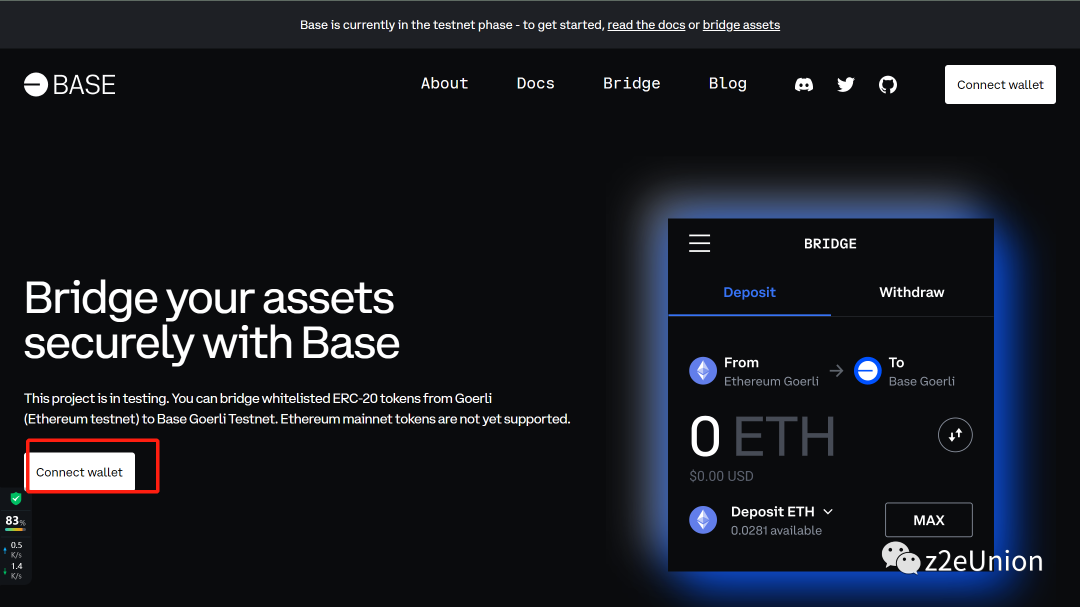Image resolution: width=1080 pixels, height=607 pixels.
Task: Click the MAX amount button
Action: point(928,519)
